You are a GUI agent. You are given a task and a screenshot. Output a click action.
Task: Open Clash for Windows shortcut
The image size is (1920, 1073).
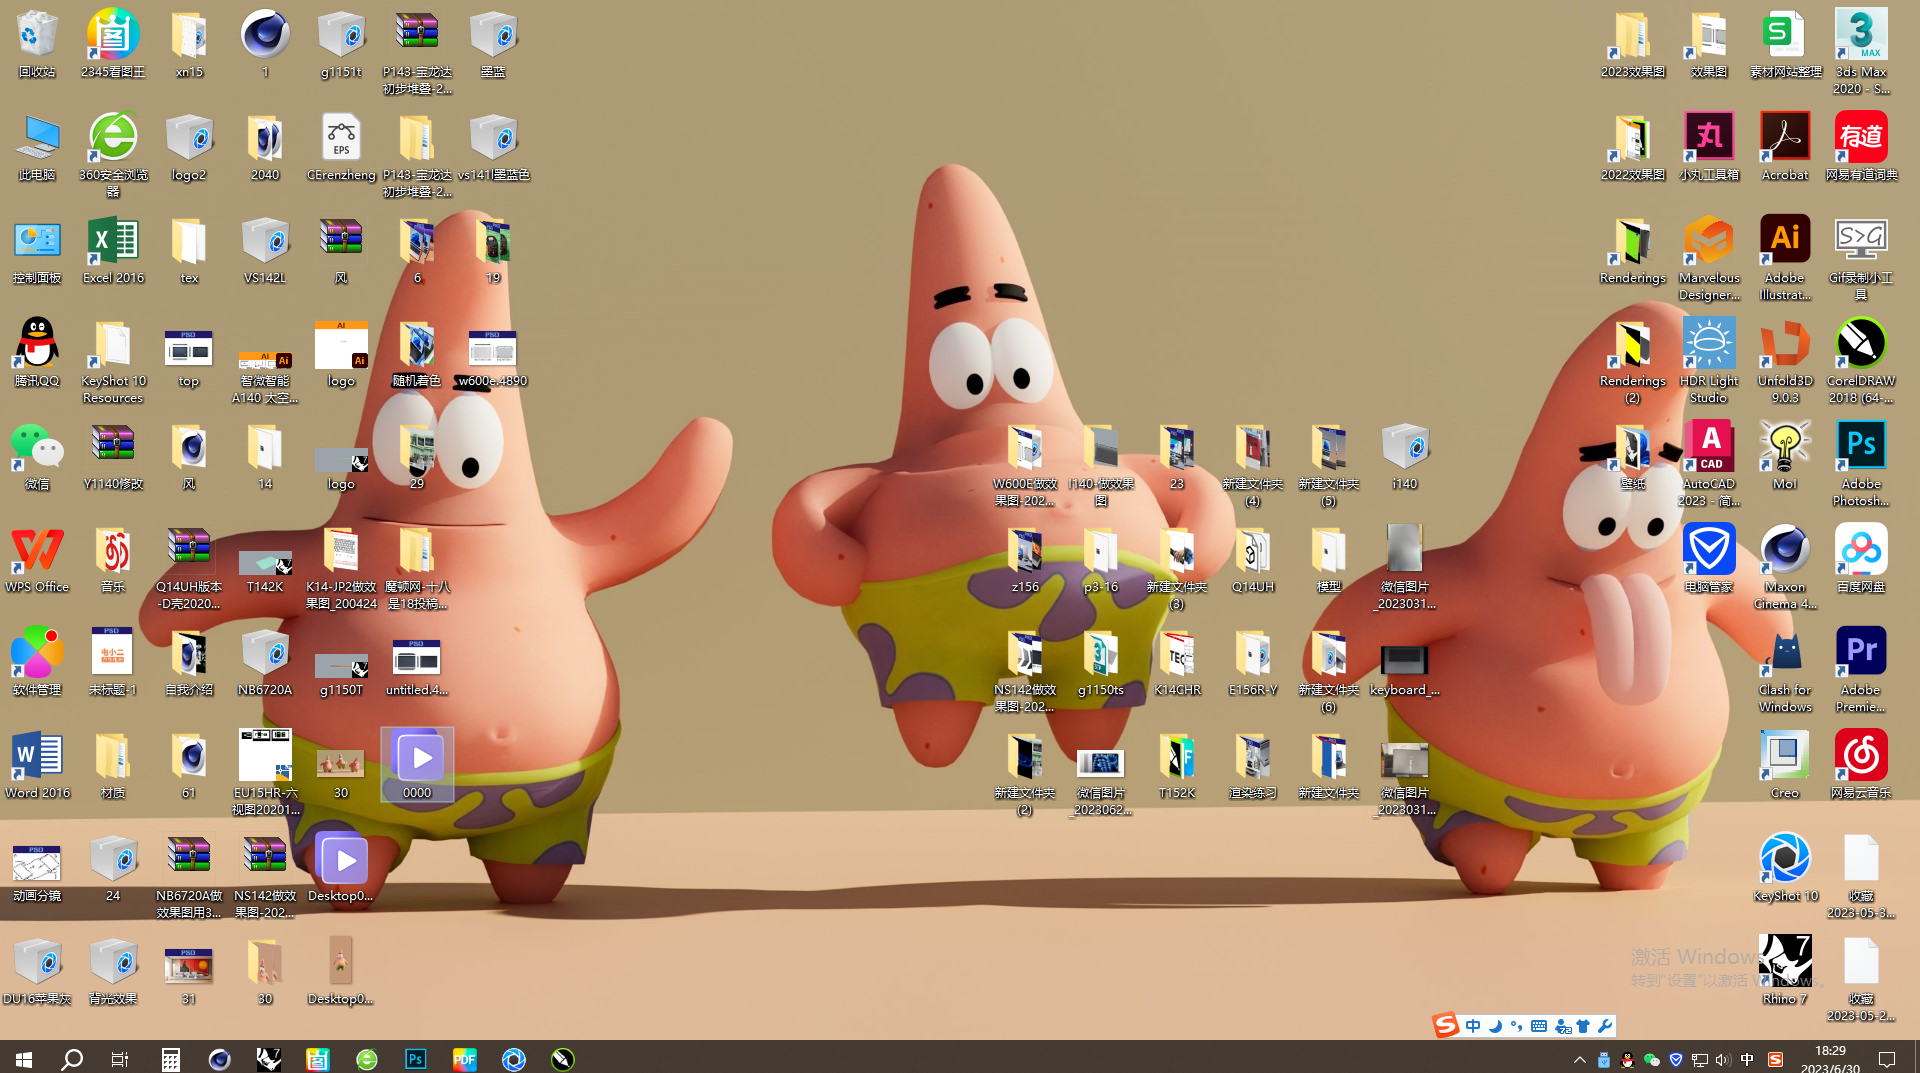[x=1785, y=670]
